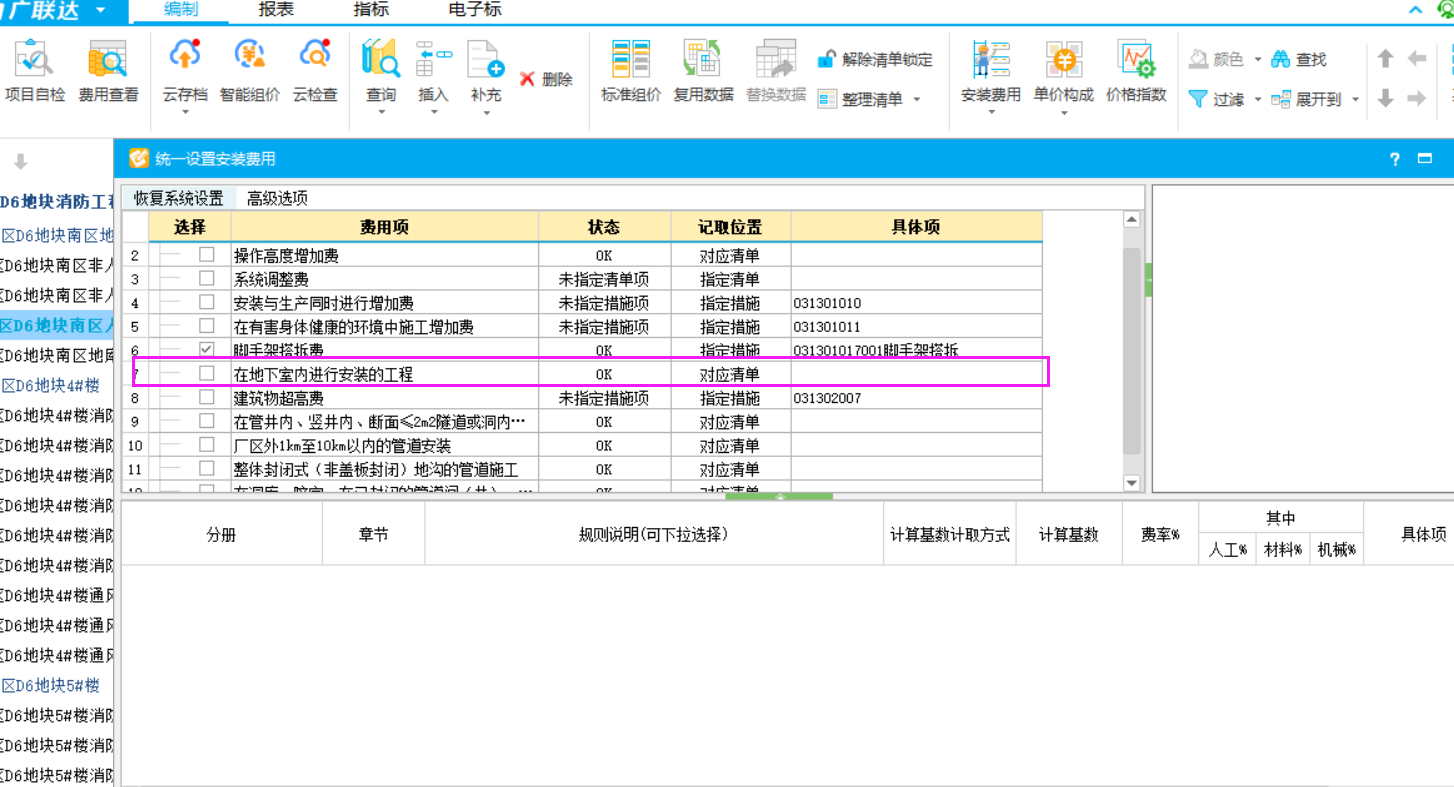Image resolution: width=1454 pixels, height=787 pixels.
Task: Click the fee list scroll up arrow
Action: click(x=1131, y=220)
